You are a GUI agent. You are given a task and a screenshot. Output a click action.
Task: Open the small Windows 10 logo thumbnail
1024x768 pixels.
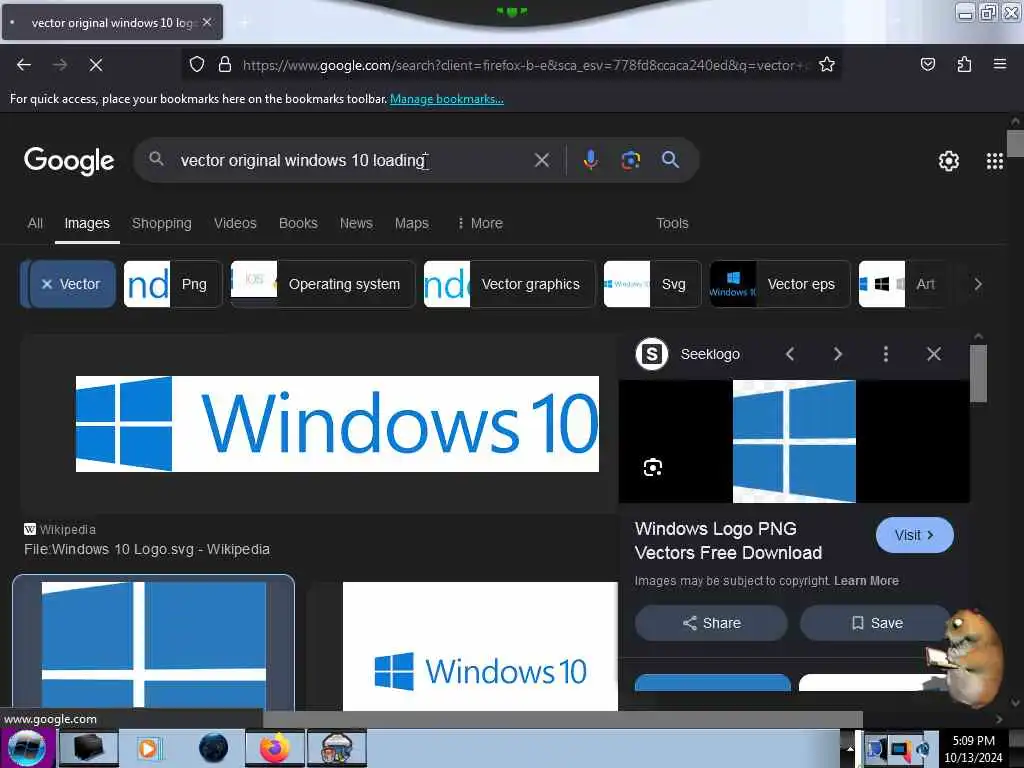[x=480, y=647]
